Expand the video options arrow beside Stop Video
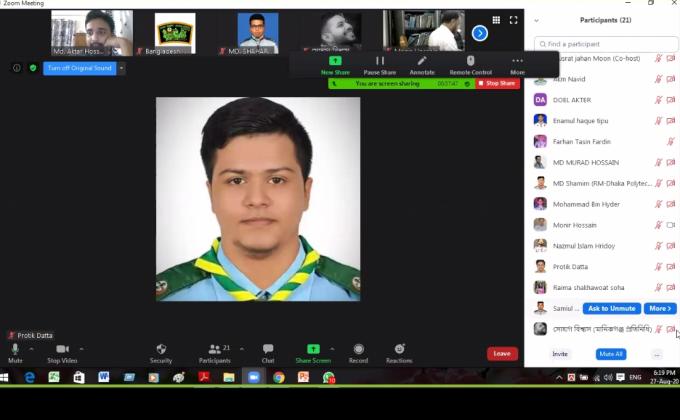The height and width of the screenshot is (420, 680). [x=81, y=349]
